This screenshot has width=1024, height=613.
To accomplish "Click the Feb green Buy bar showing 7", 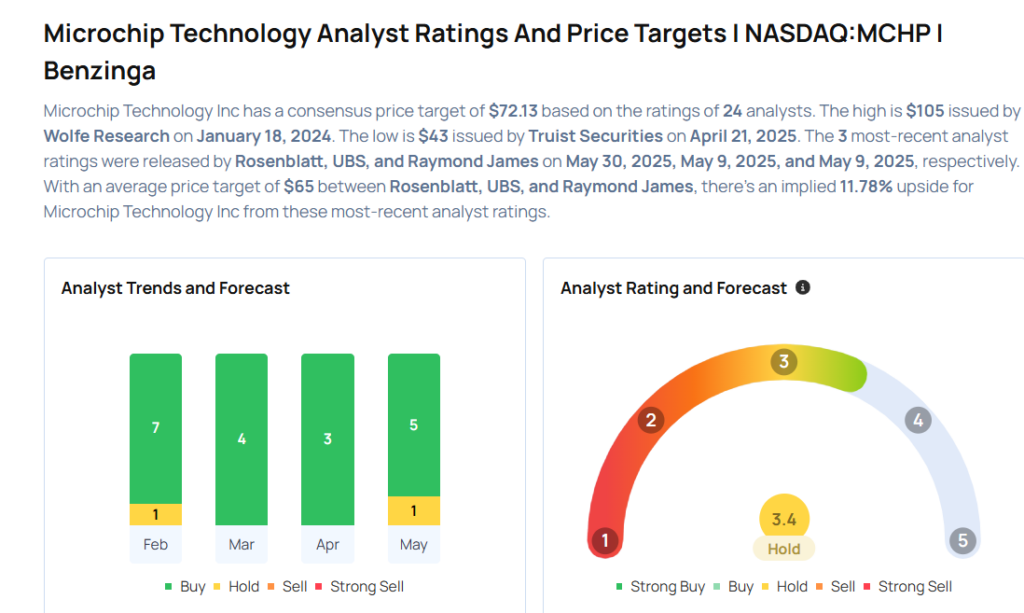I will coord(156,428).
